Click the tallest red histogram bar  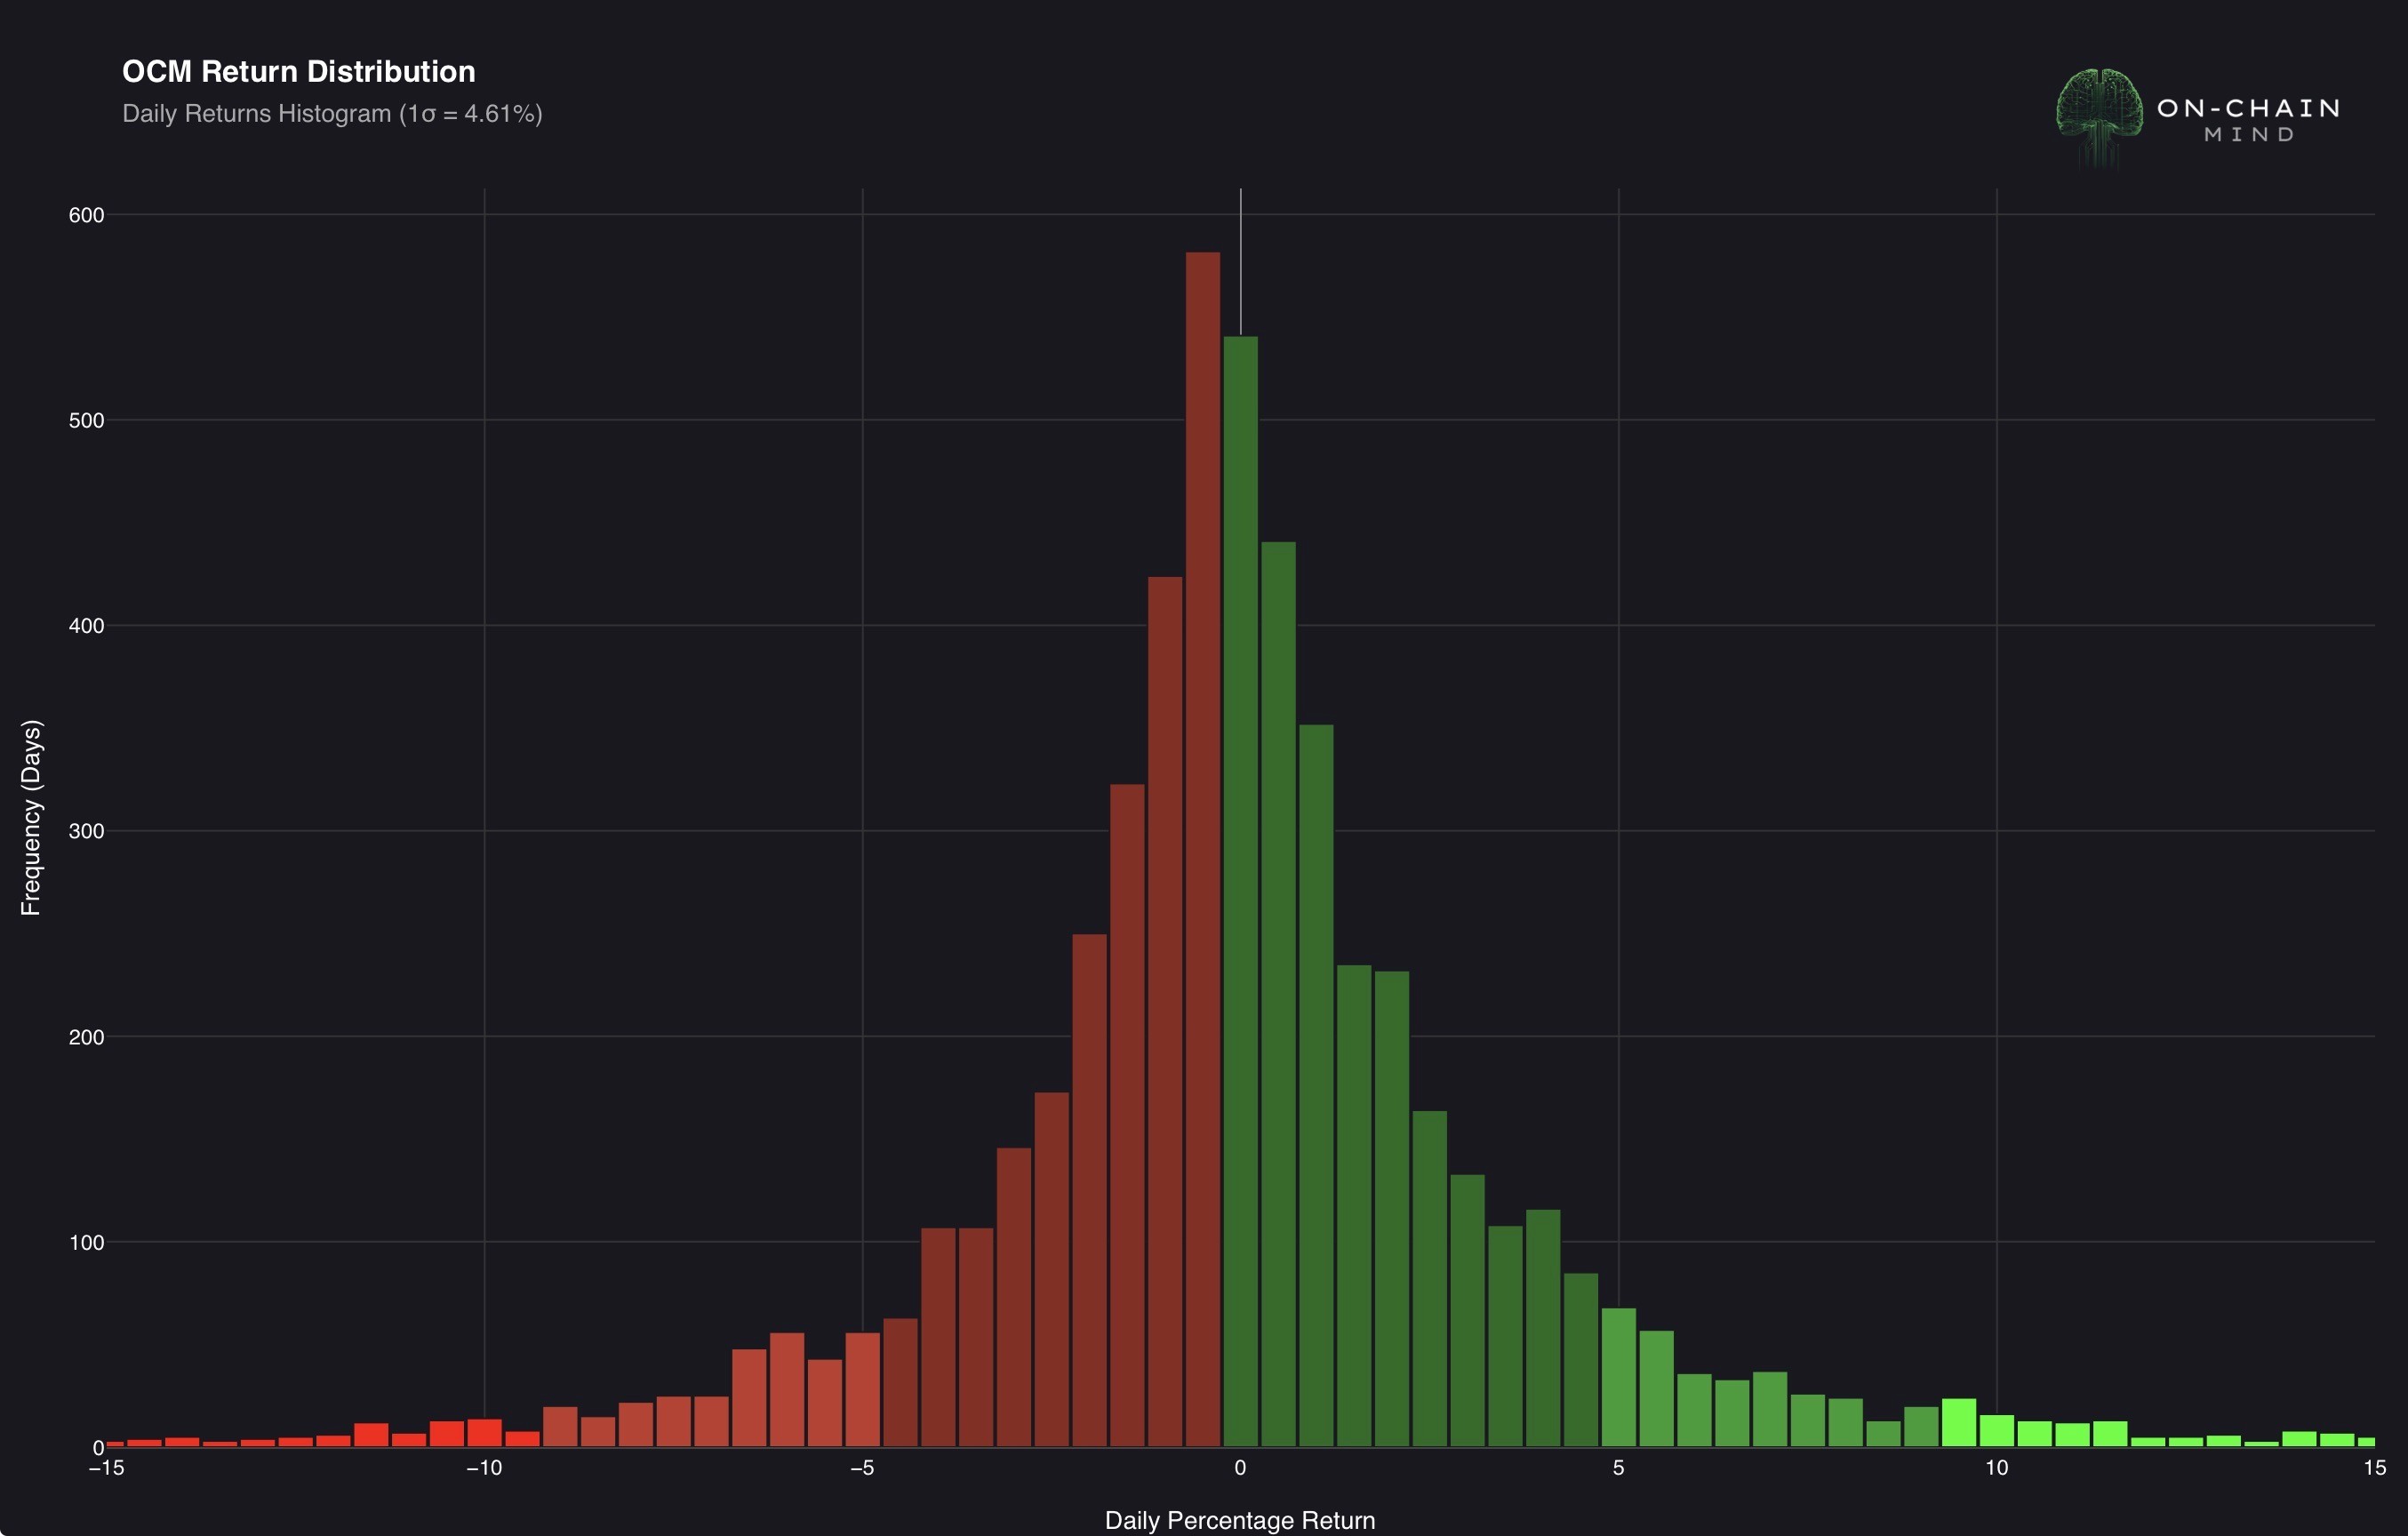coord(1202,850)
